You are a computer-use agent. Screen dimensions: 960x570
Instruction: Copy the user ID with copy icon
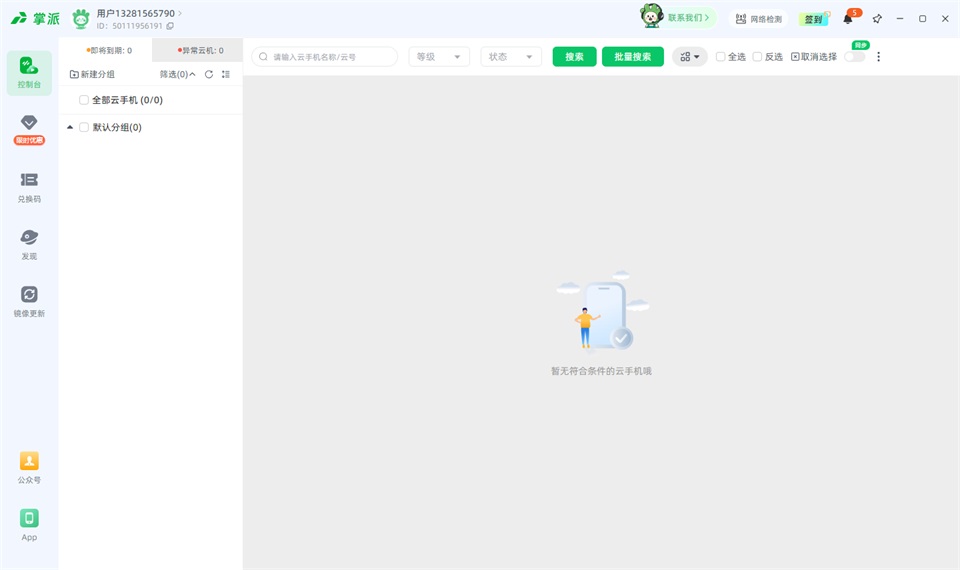[x=170, y=26]
